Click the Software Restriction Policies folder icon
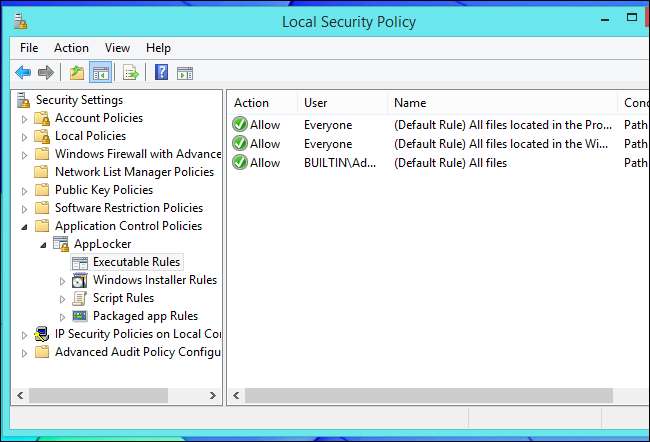 tap(41, 208)
